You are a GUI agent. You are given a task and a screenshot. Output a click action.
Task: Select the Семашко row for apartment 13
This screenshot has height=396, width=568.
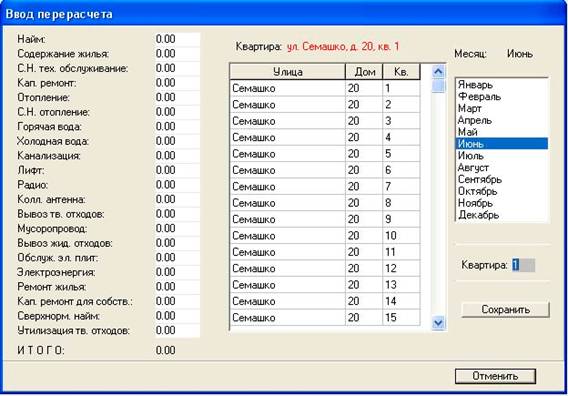[325, 285]
